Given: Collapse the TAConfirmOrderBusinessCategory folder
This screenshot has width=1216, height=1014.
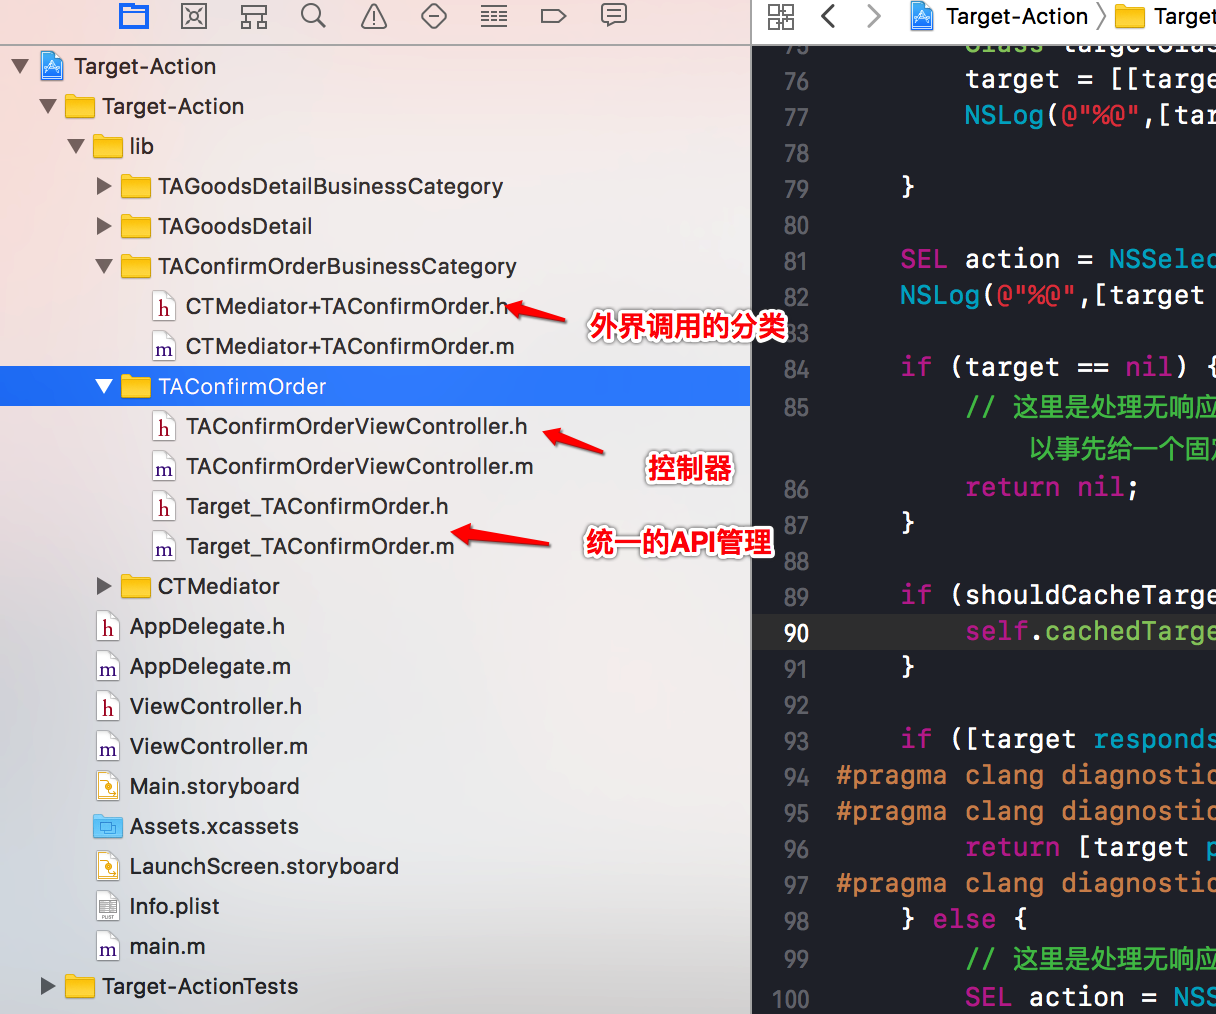Looking at the screenshot, I should click(103, 266).
